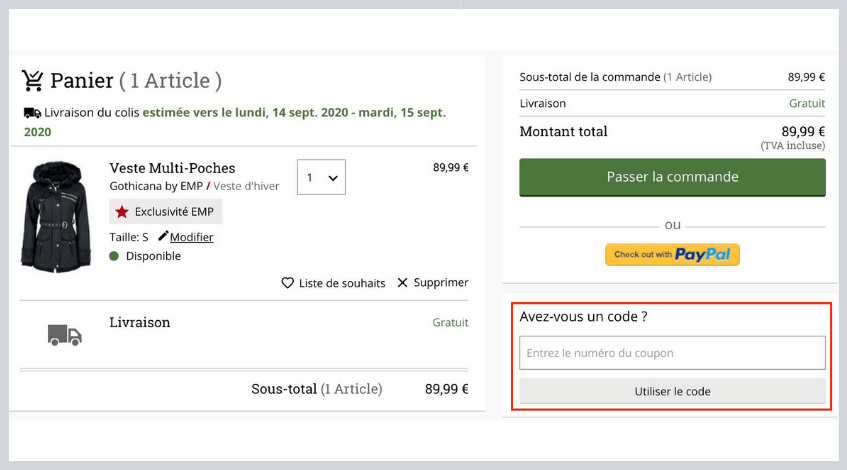
Task: Click Sous-total de la commande label
Action: 590,77
